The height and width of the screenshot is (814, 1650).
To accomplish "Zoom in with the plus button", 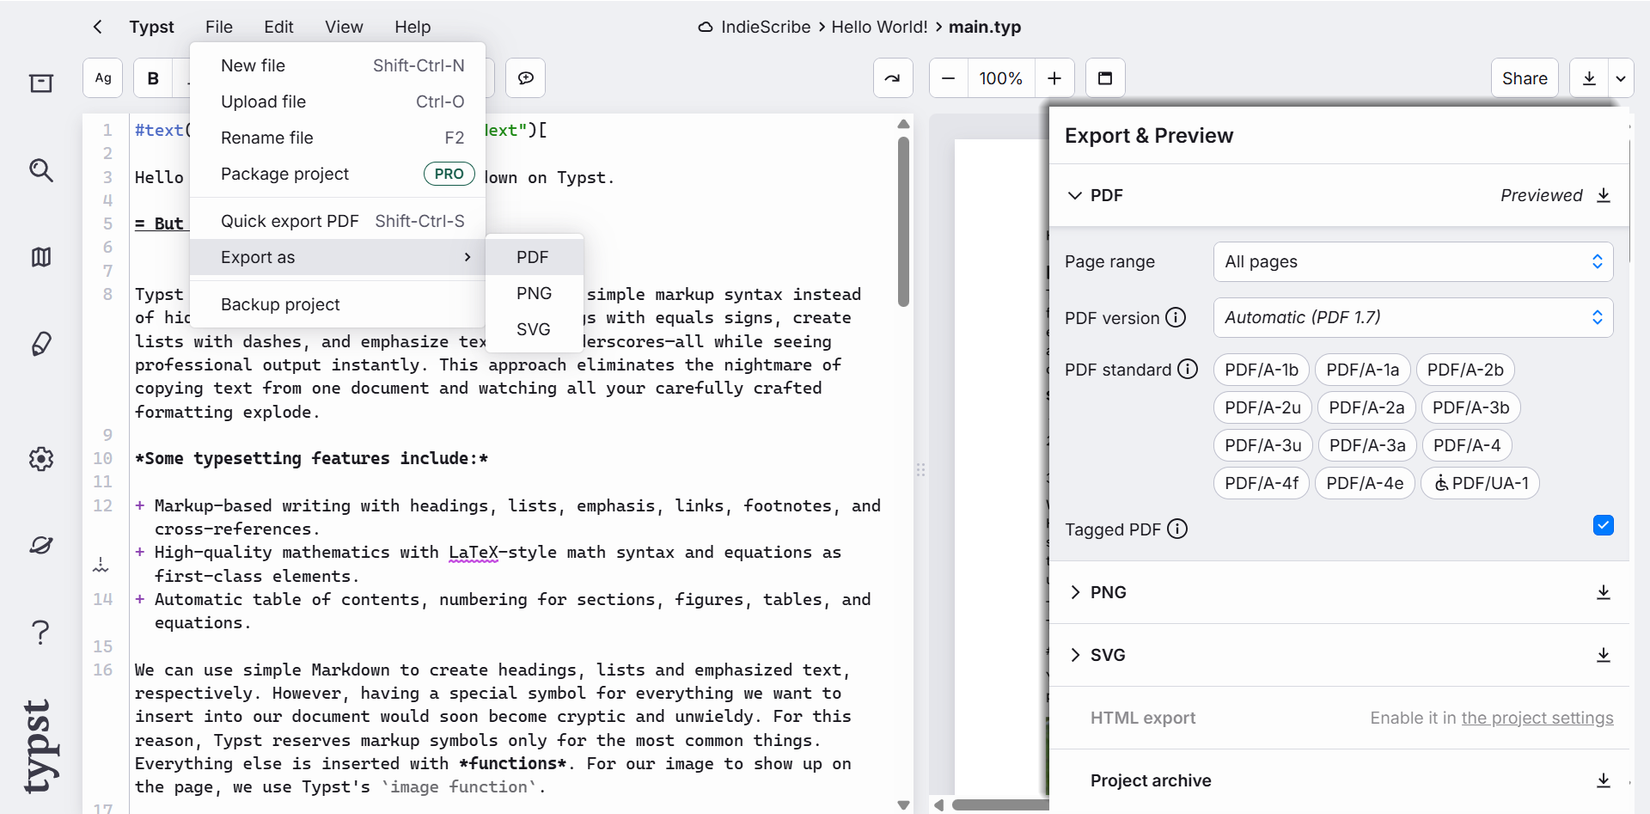I will (1054, 78).
